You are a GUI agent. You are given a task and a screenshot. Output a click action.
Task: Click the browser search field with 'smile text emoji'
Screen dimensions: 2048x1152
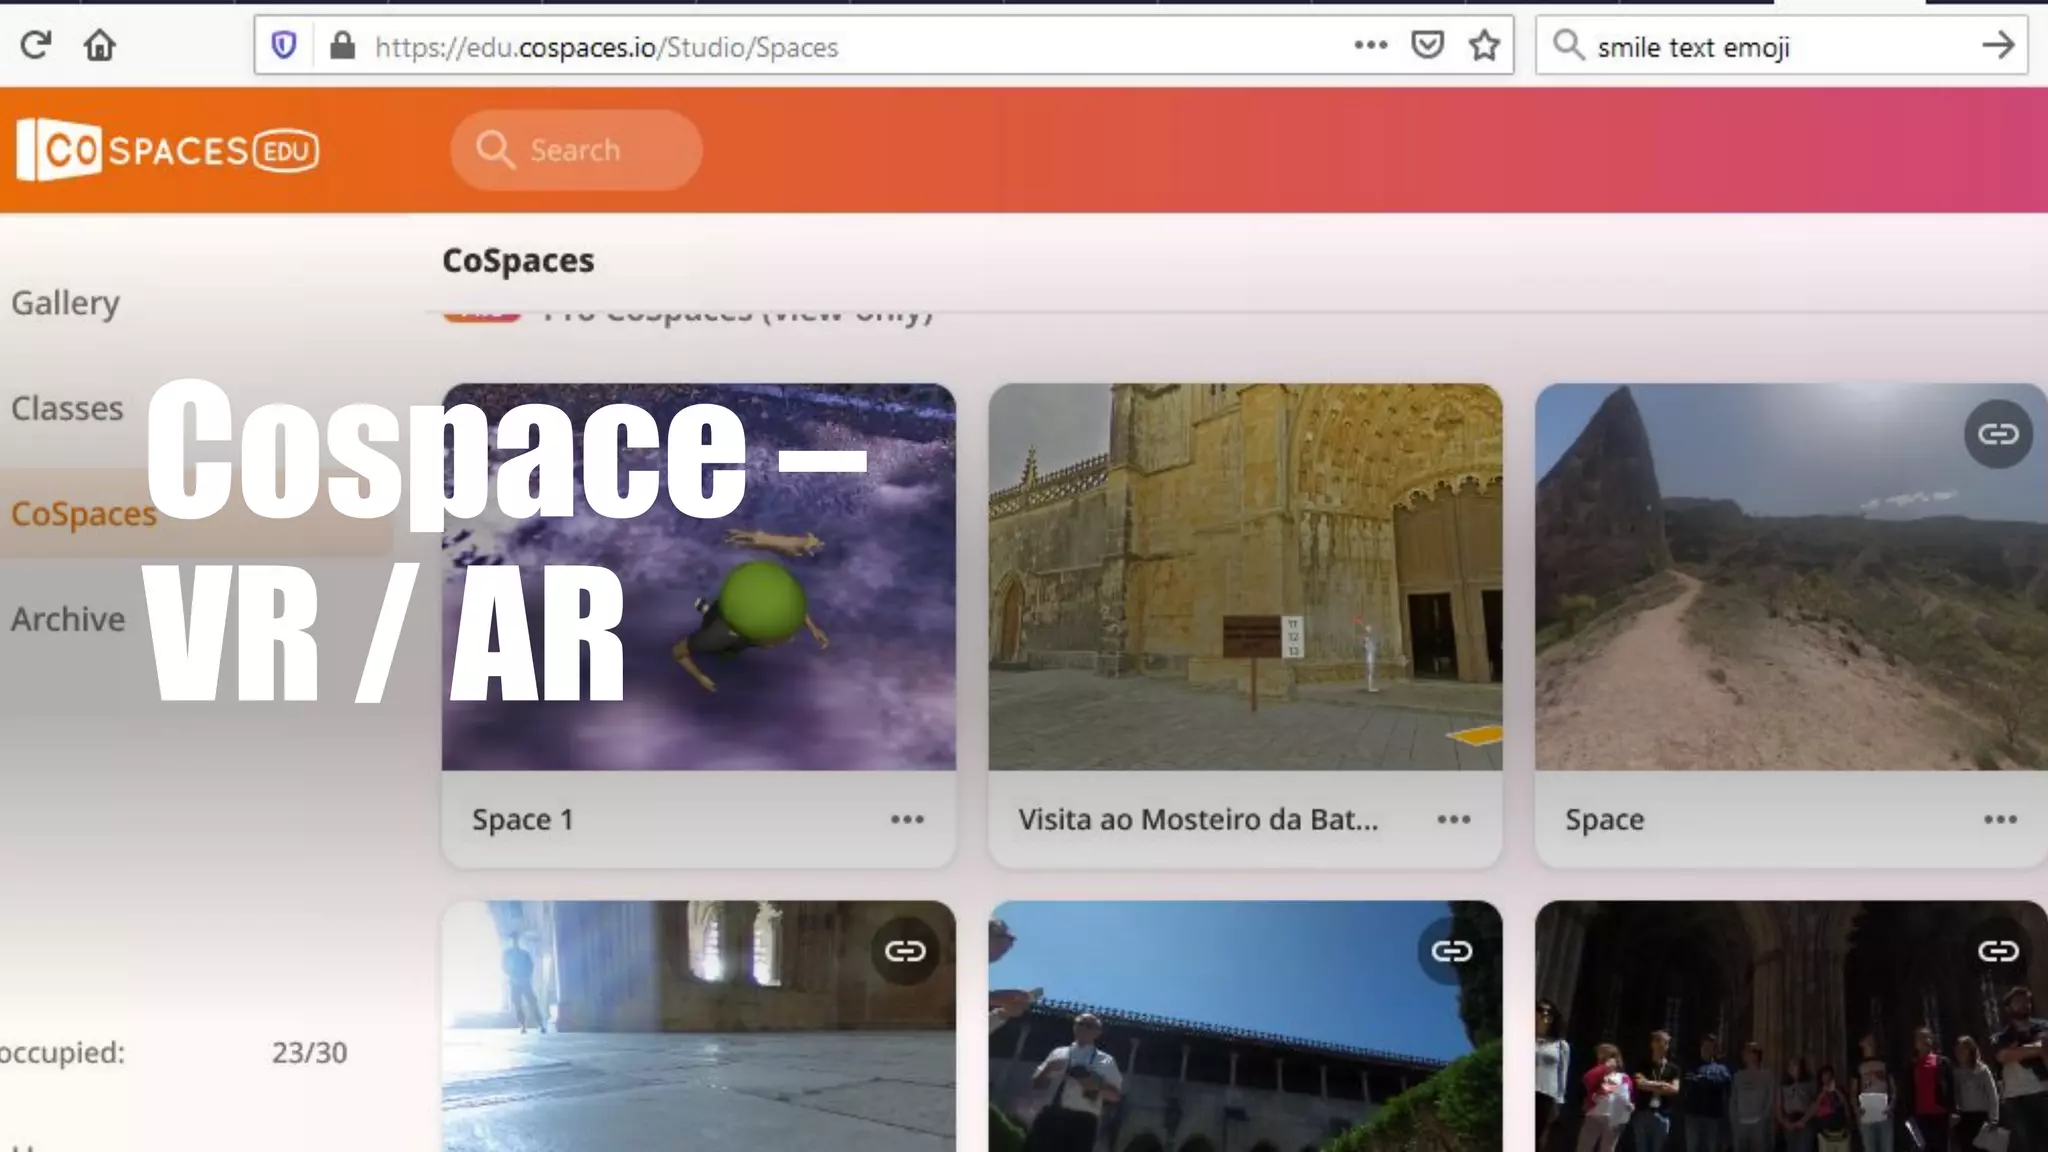point(1780,46)
